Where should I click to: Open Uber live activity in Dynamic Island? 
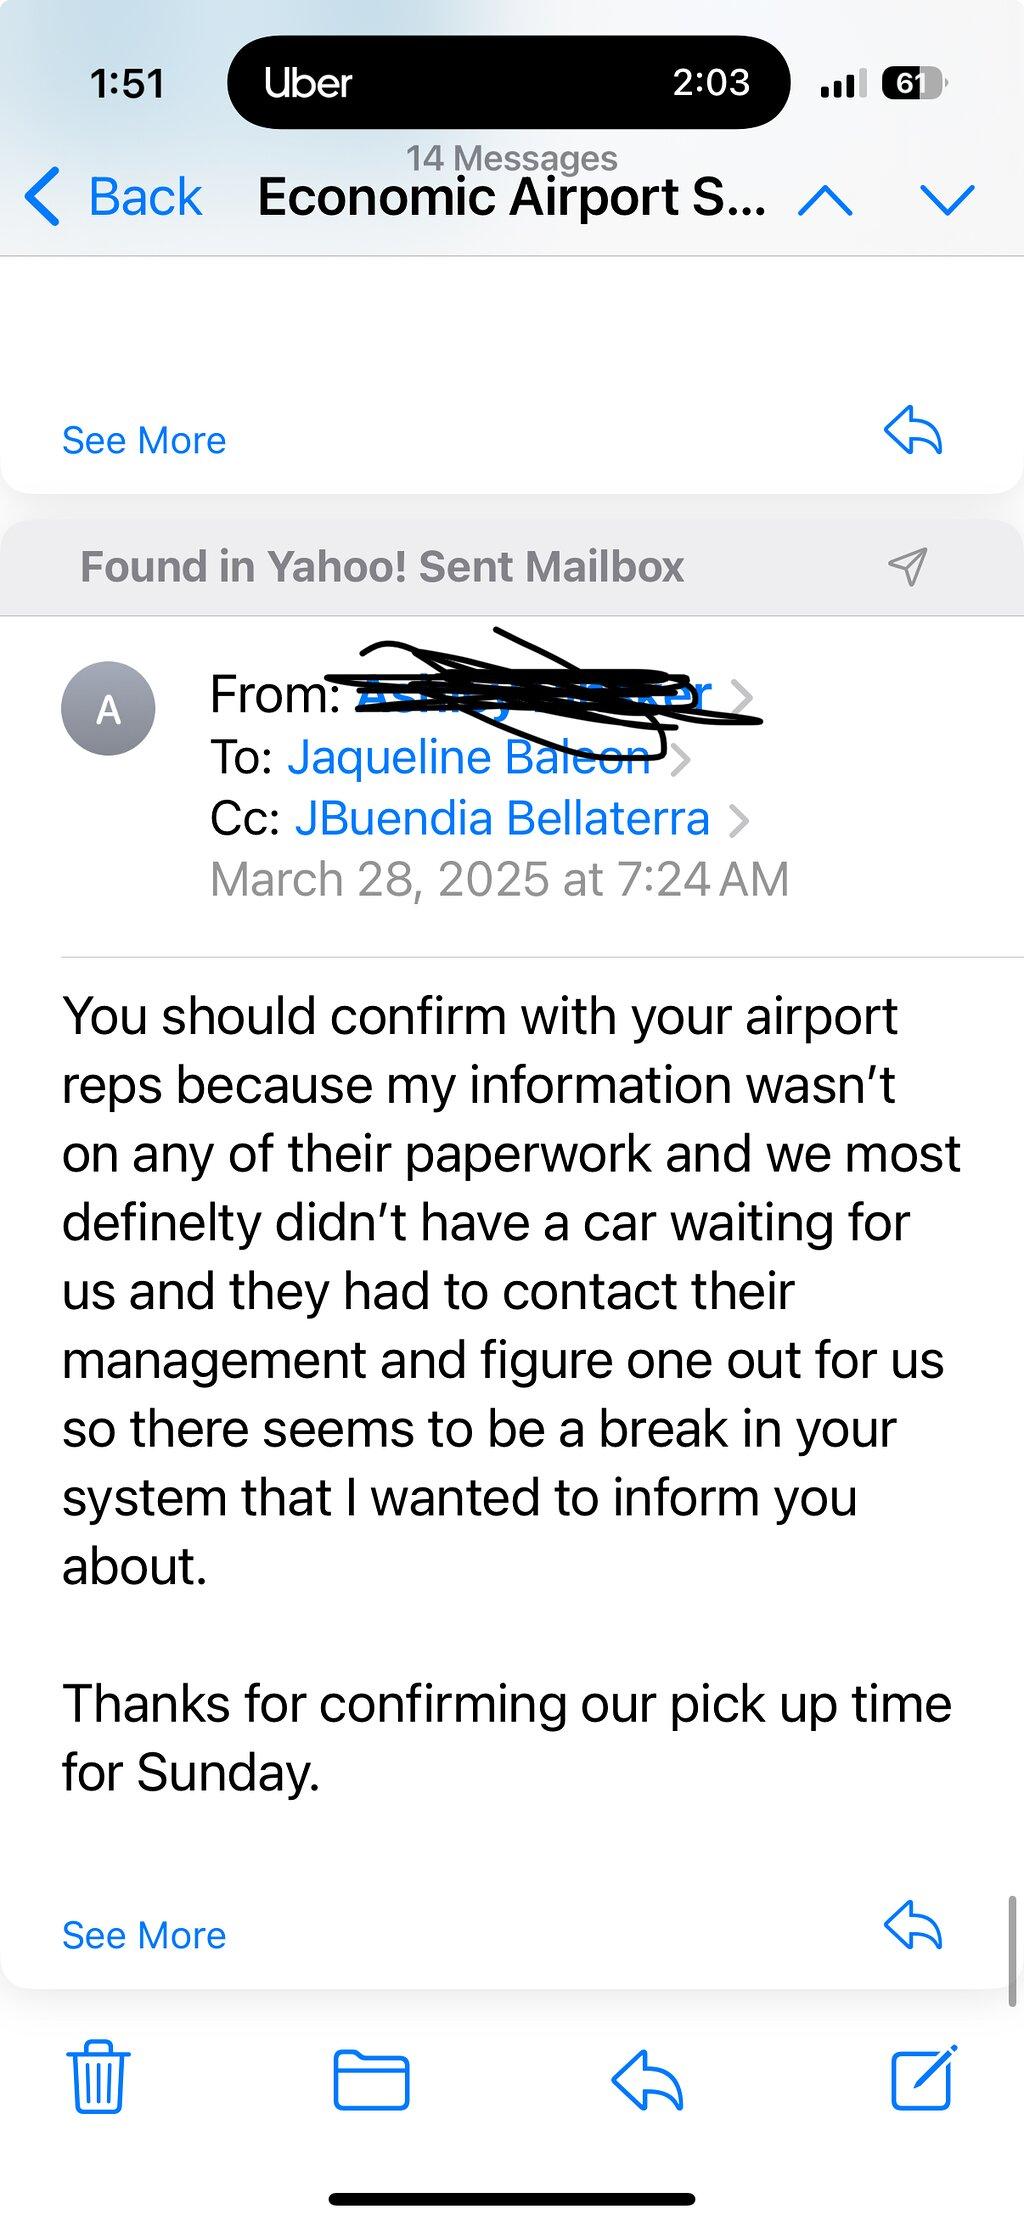508,82
